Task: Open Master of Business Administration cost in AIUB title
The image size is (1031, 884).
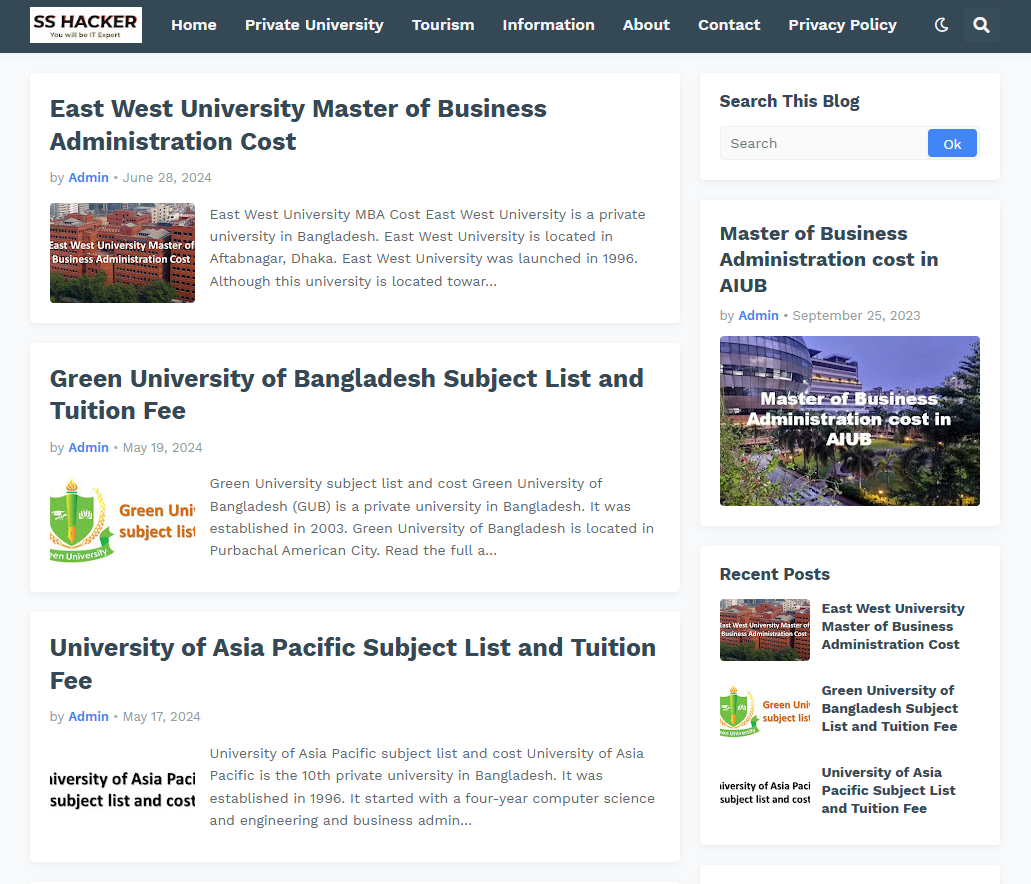Action: coord(829,259)
